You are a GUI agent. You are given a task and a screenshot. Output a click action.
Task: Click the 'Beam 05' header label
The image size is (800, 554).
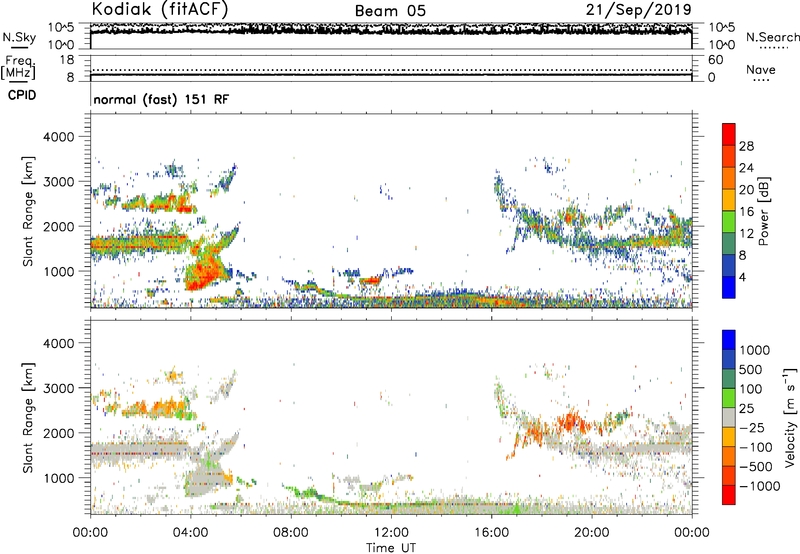point(390,11)
